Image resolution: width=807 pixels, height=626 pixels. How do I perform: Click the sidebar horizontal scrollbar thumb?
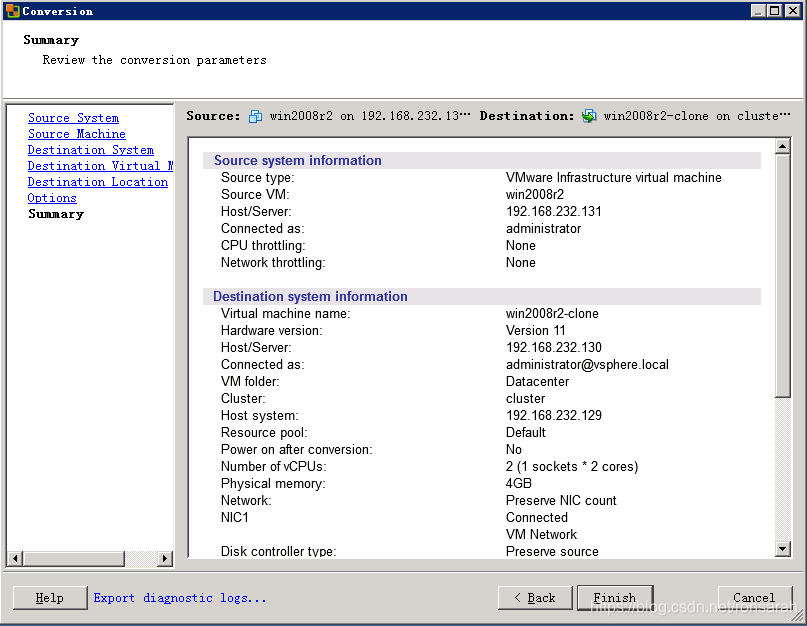tap(74, 559)
